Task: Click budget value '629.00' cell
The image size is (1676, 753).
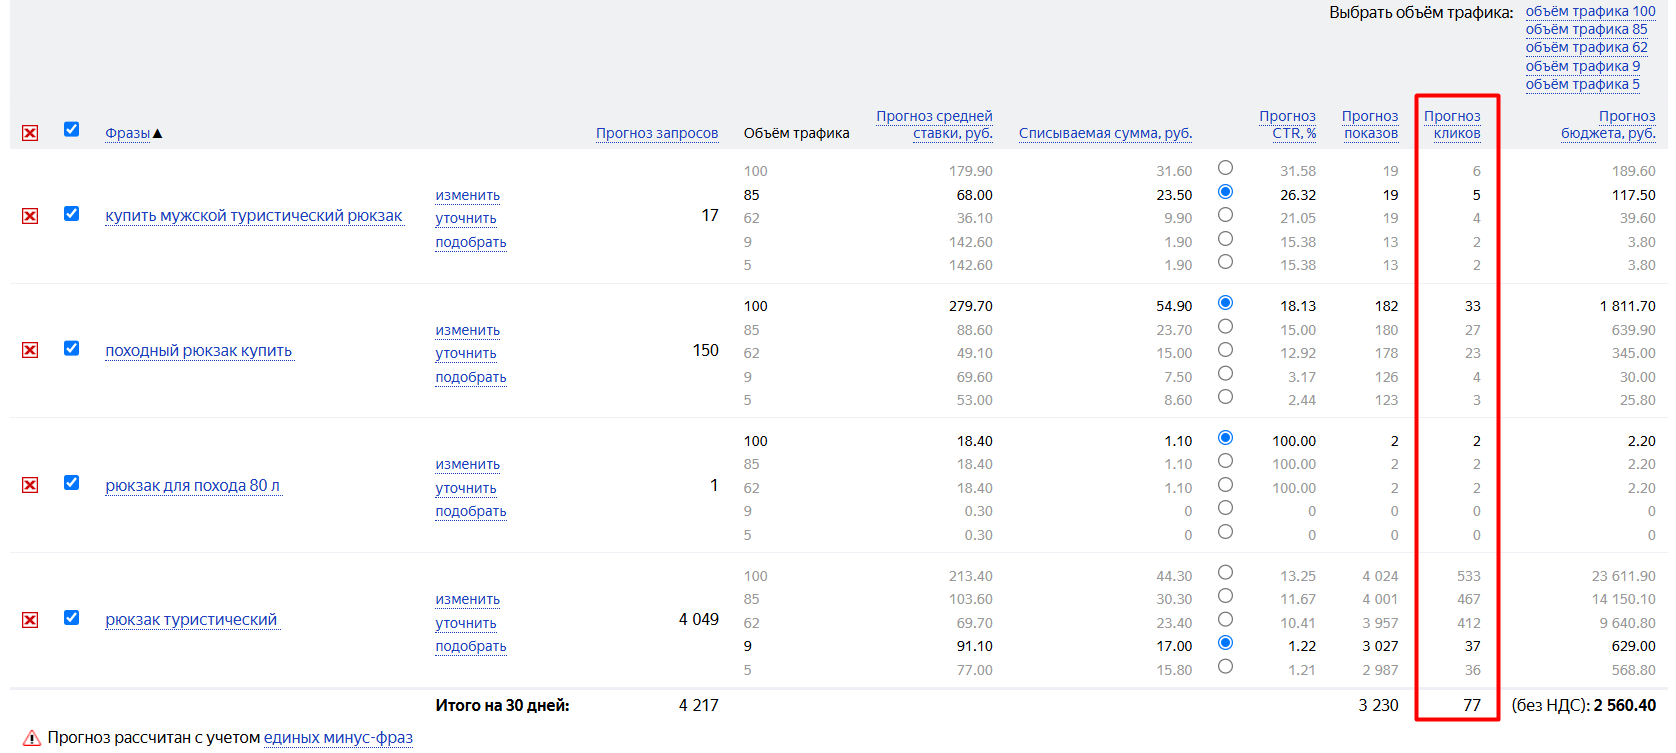Action: [1634, 646]
